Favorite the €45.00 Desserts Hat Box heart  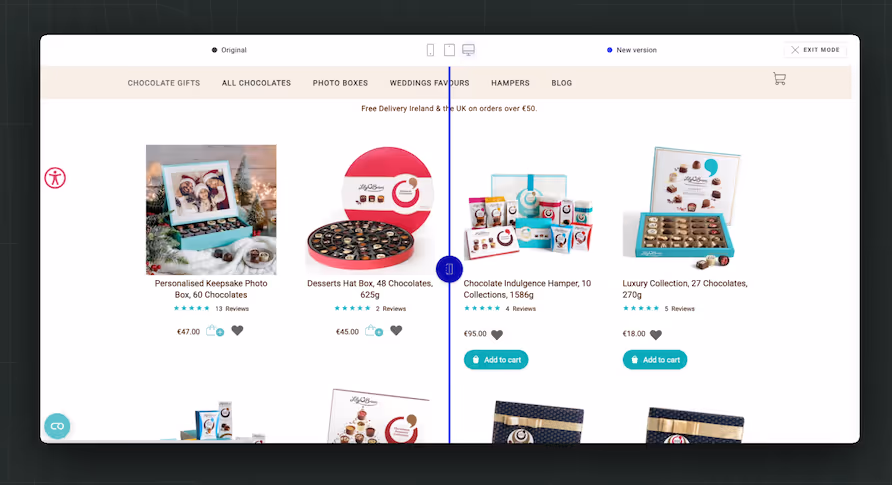[397, 330]
